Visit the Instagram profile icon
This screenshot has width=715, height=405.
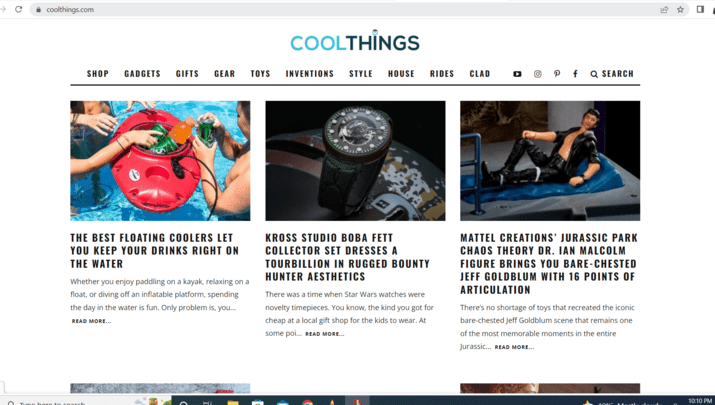[x=538, y=74]
